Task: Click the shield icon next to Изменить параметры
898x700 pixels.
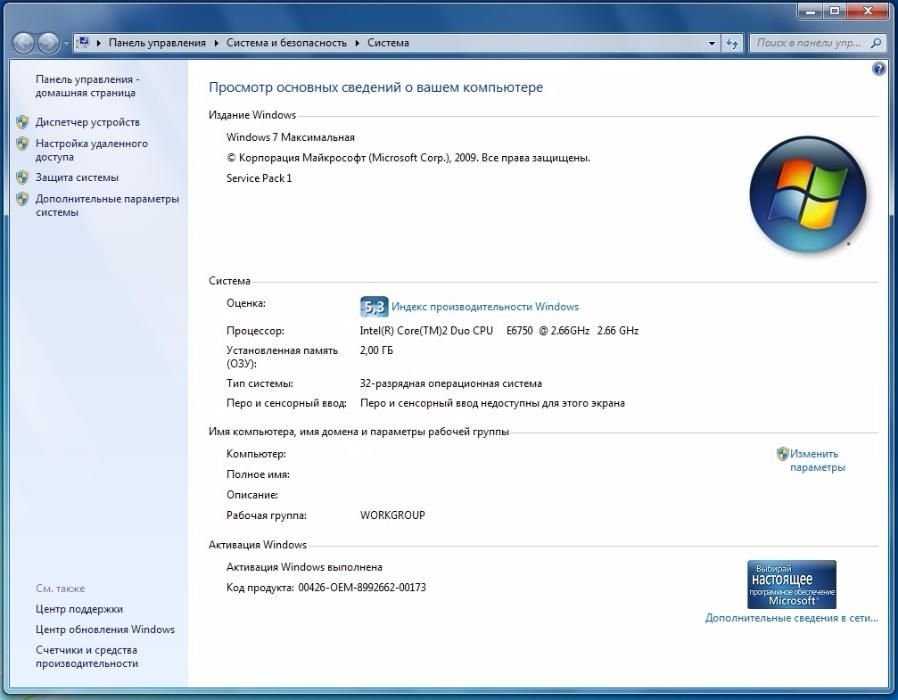Action: 782,454
